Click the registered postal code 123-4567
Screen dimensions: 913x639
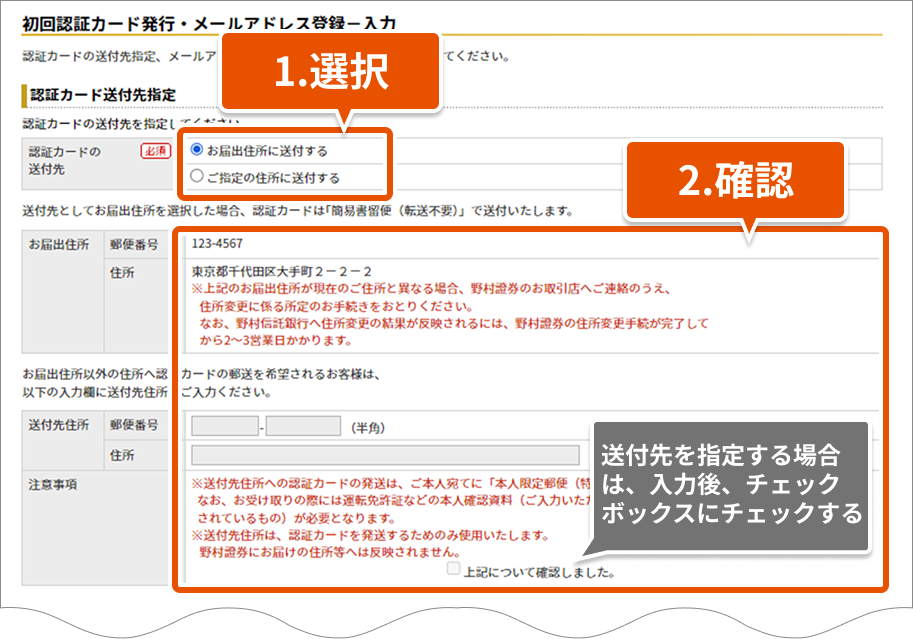[217, 243]
